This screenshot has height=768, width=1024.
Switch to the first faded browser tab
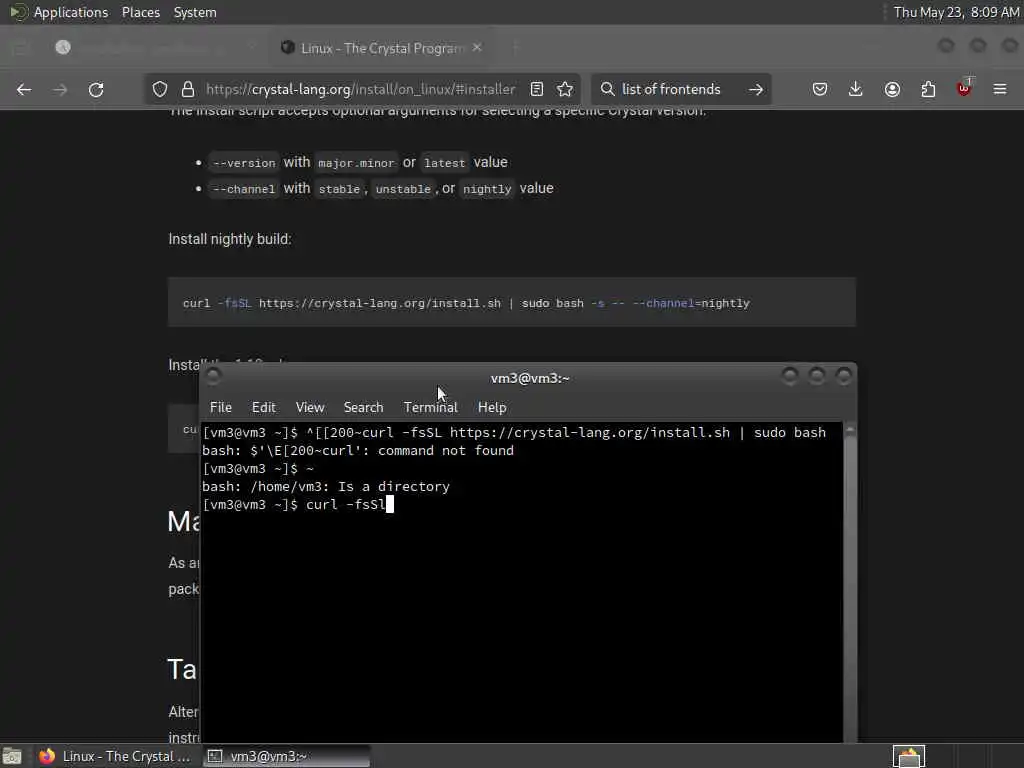153,48
